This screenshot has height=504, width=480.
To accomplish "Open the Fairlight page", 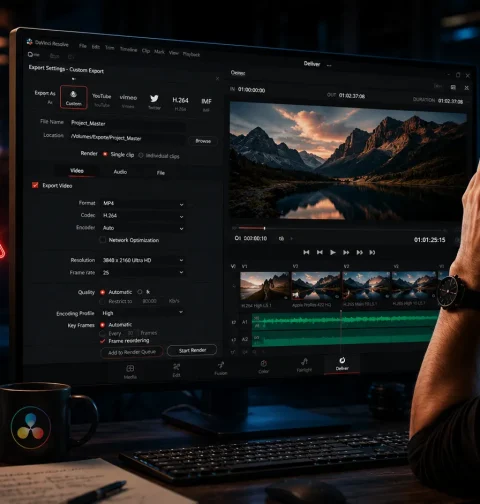I will (304, 365).
